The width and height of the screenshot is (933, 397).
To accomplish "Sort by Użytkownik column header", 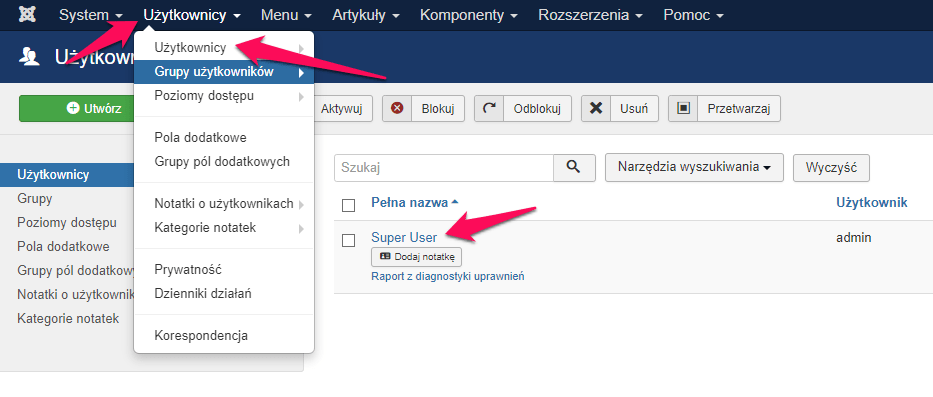I will [872, 202].
